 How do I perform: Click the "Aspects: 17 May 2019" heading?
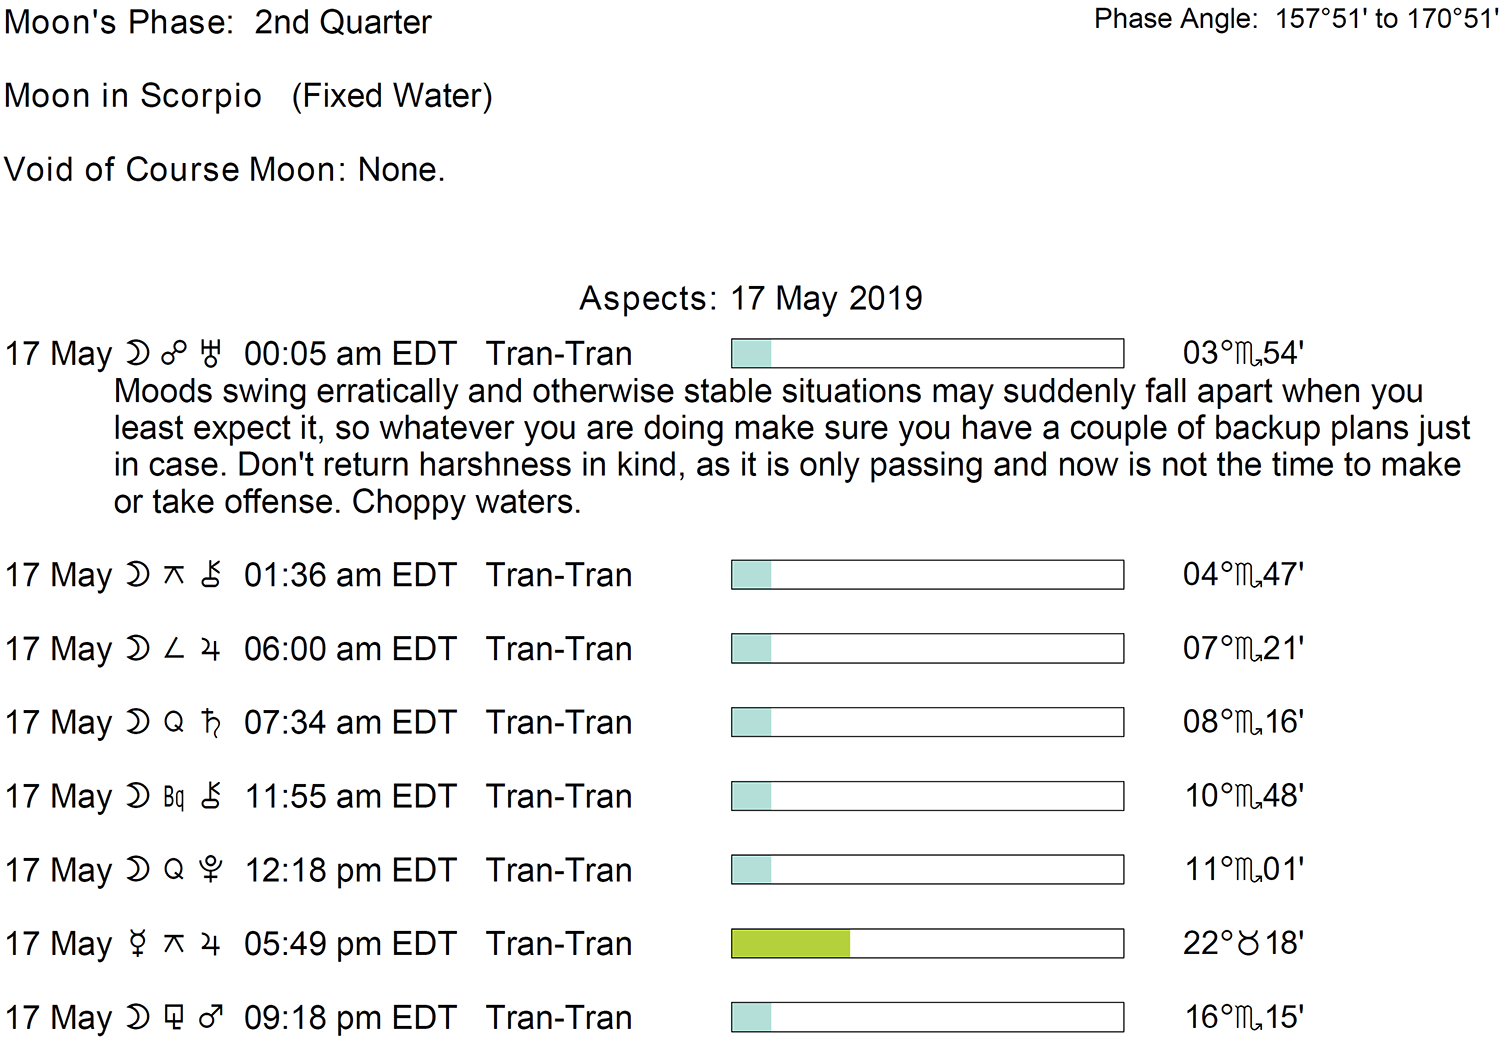click(x=751, y=299)
